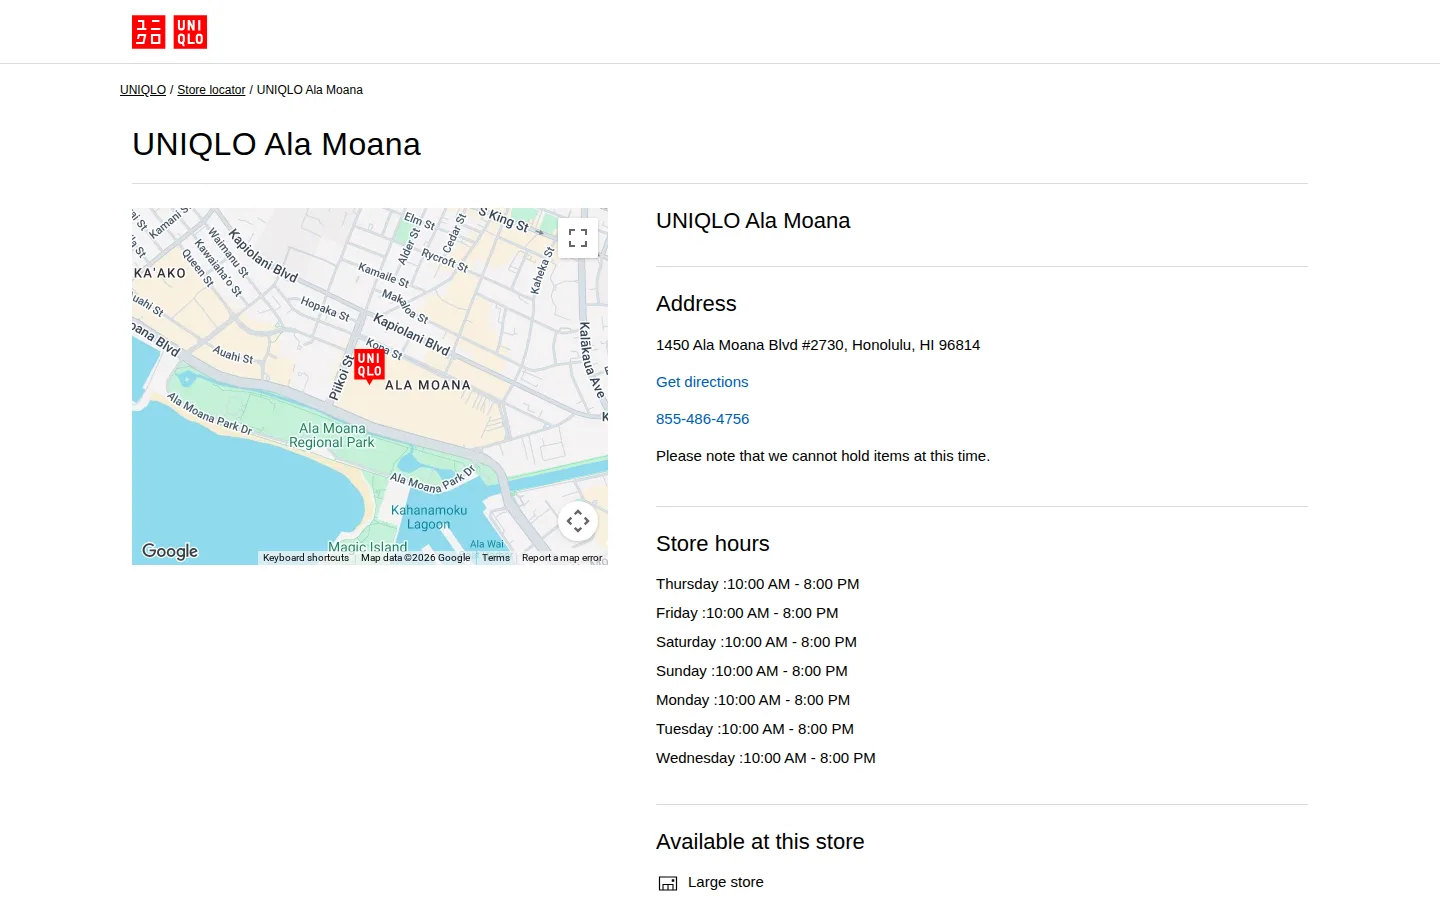Click the Map data ©2026 Google text
Image resolution: width=1440 pixels, height=900 pixels.
click(415, 558)
